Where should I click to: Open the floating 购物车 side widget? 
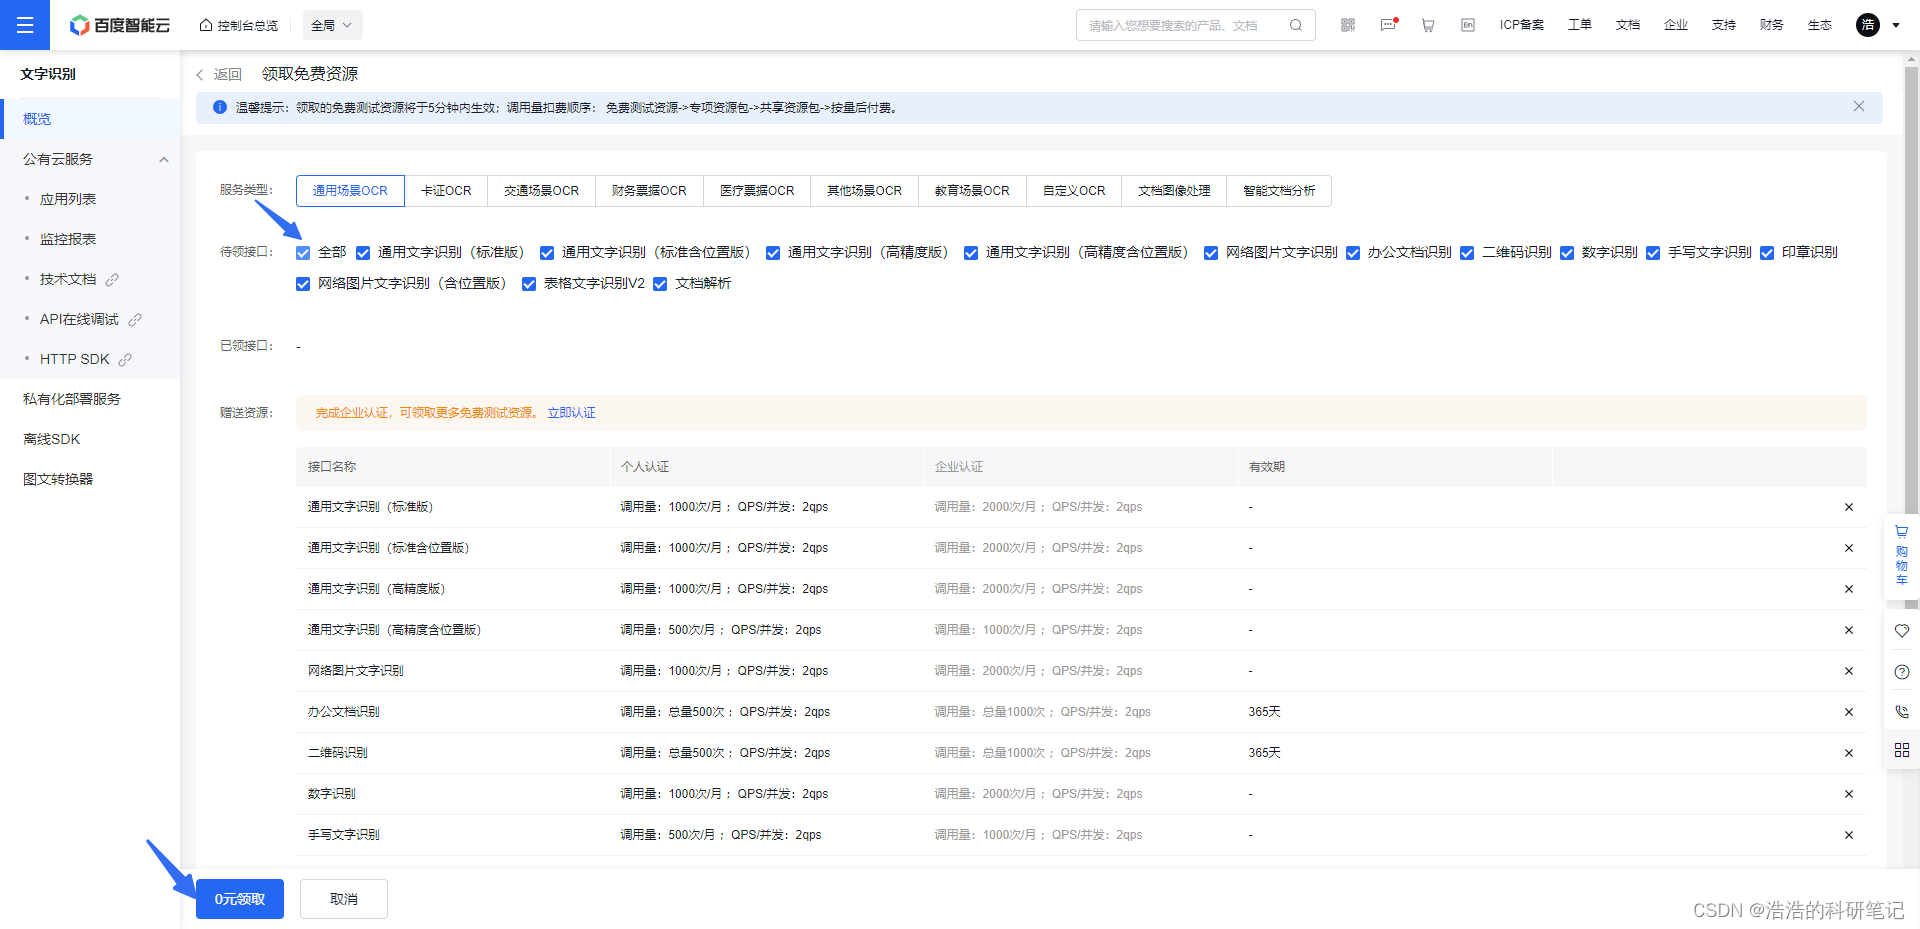point(1901,556)
